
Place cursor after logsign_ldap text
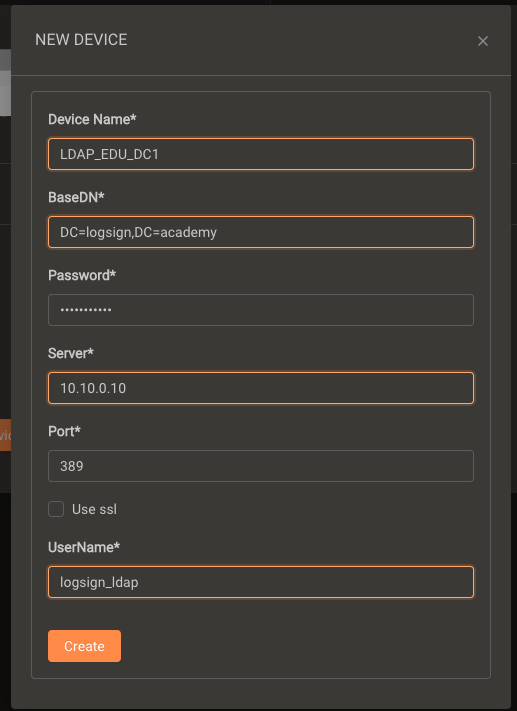[x=139, y=582]
